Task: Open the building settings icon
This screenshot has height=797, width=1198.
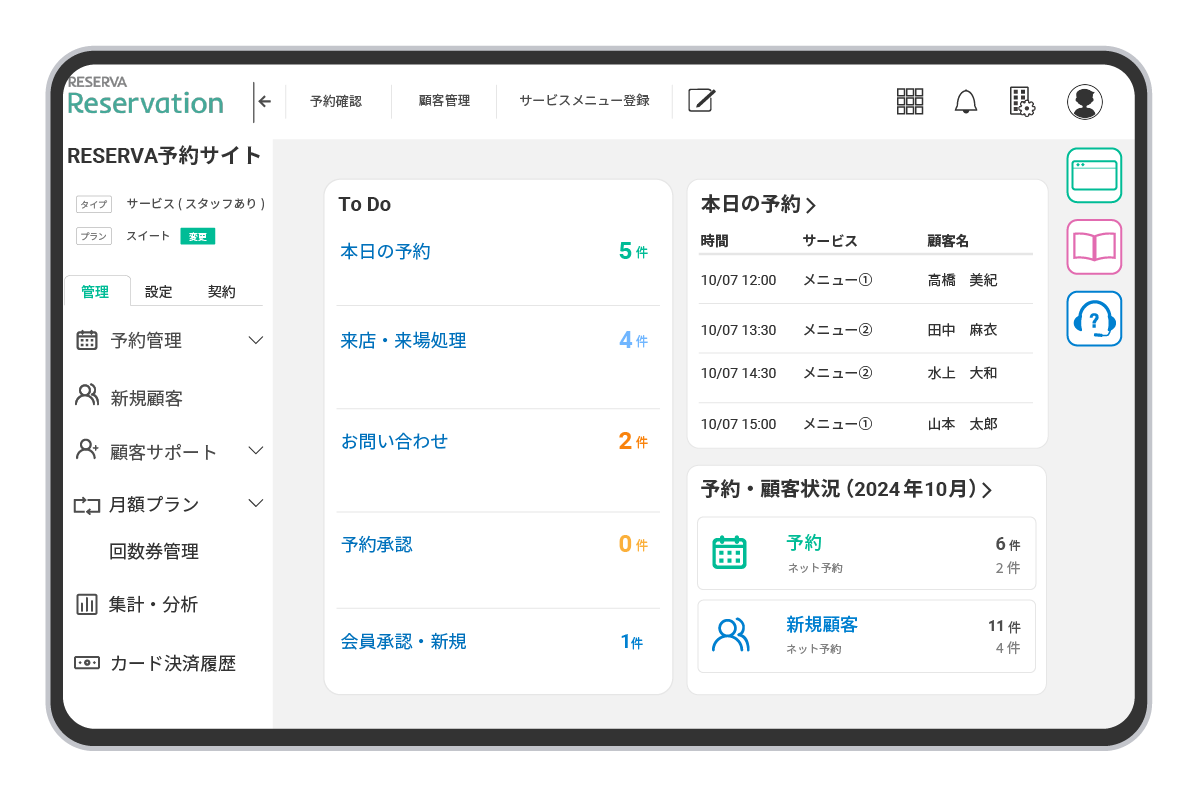Action: [1021, 101]
